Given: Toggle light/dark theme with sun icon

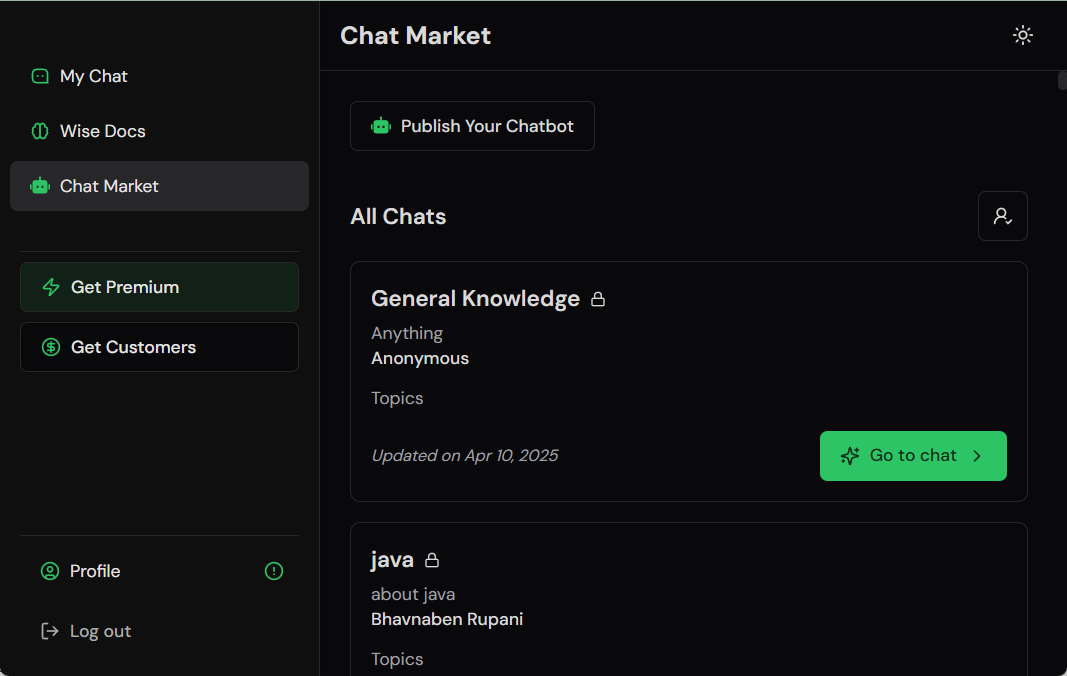Looking at the screenshot, I should (x=1023, y=35).
